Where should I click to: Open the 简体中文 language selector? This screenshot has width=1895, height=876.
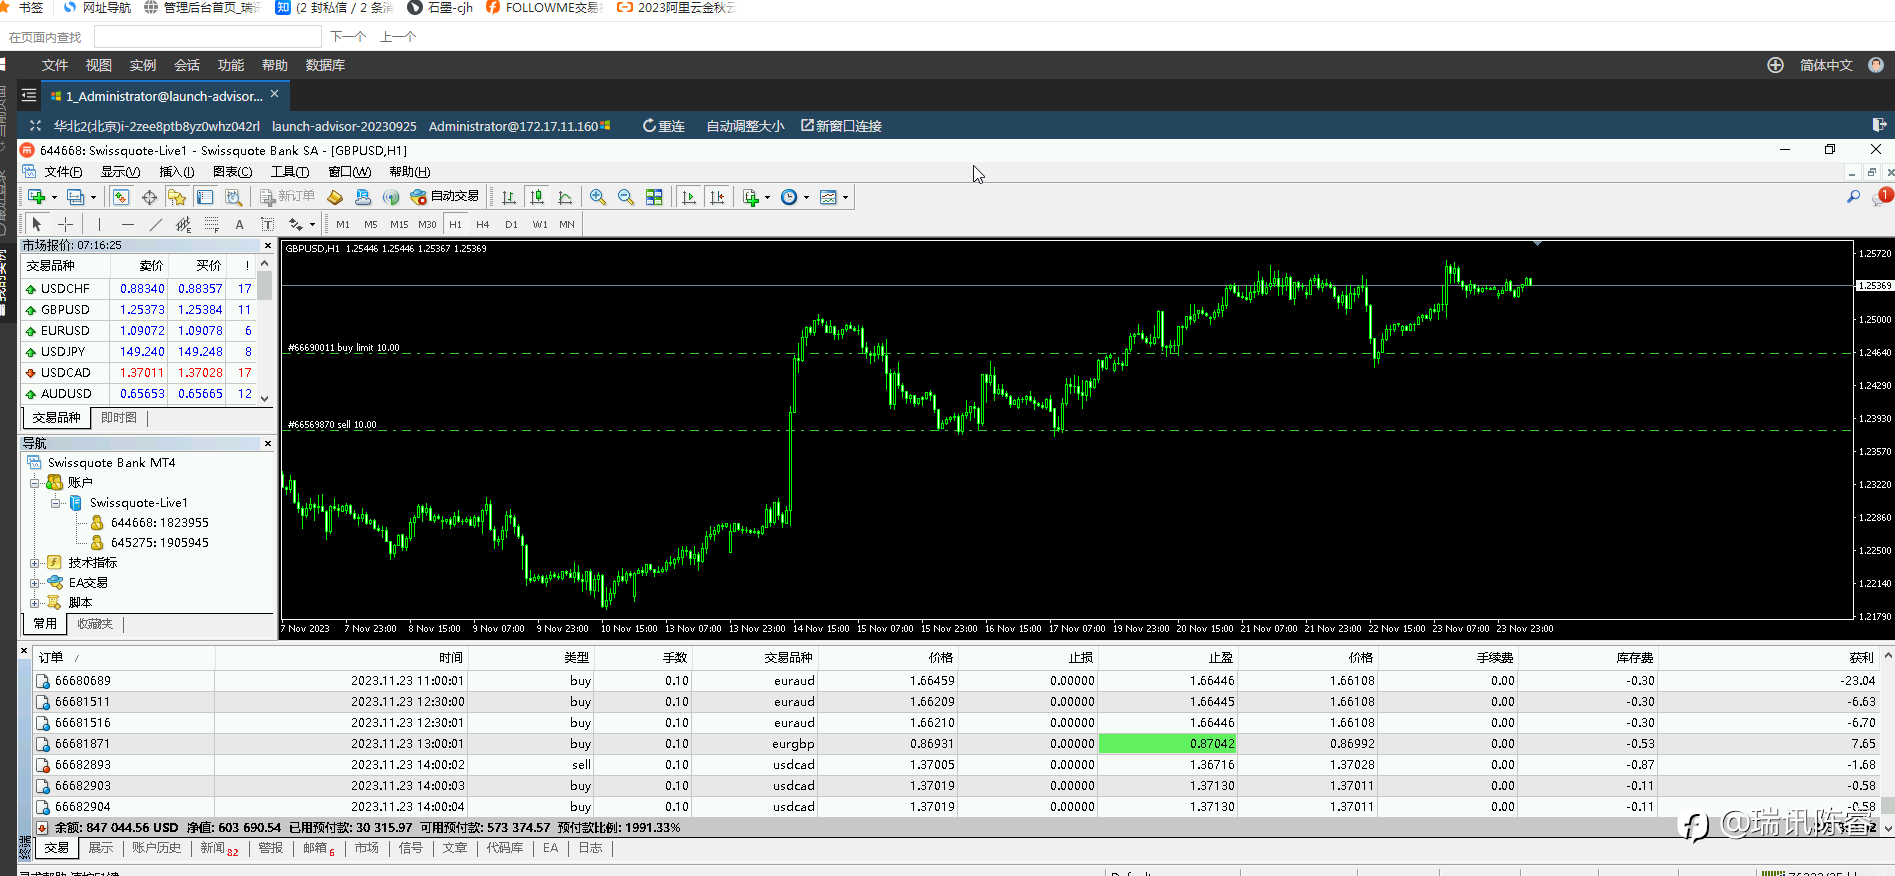pyautogui.click(x=1826, y=65)
